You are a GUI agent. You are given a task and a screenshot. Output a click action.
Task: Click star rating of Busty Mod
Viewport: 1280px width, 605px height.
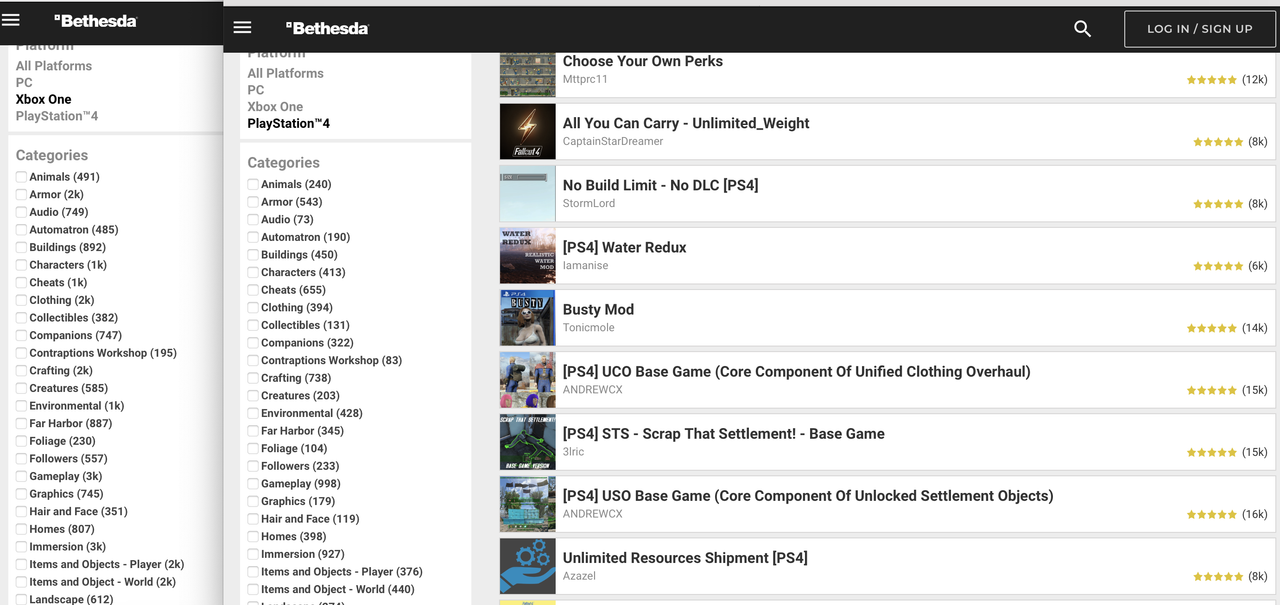coord(1212,328)
